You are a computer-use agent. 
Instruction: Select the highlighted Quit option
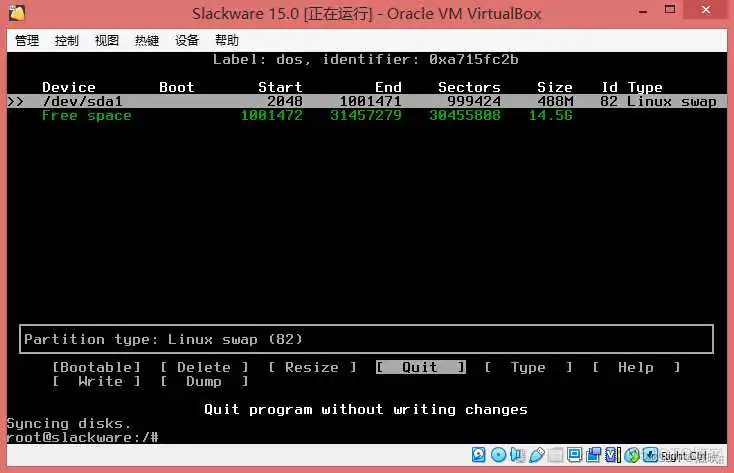pos(420,367)
